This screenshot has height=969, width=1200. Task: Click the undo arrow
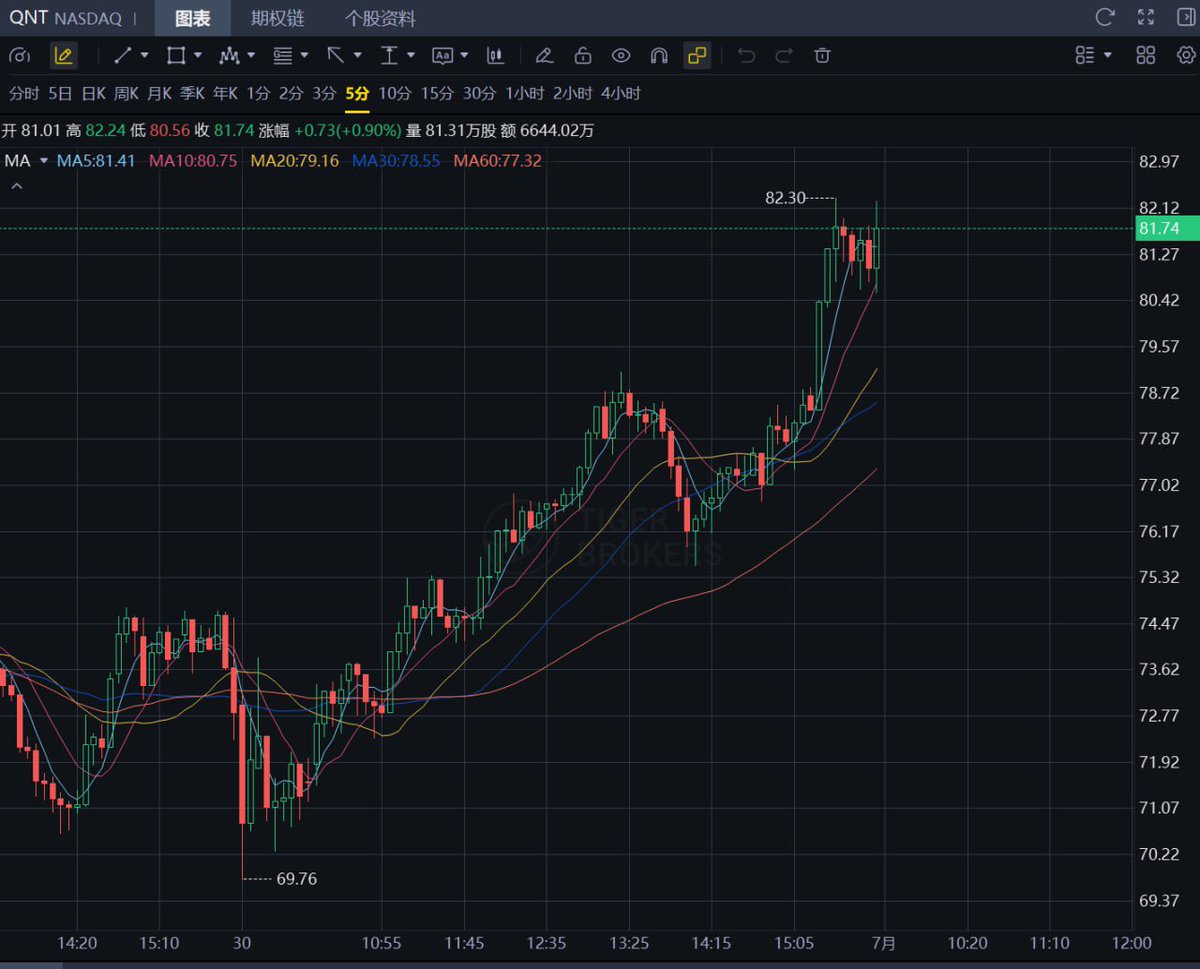pos(746,56)
